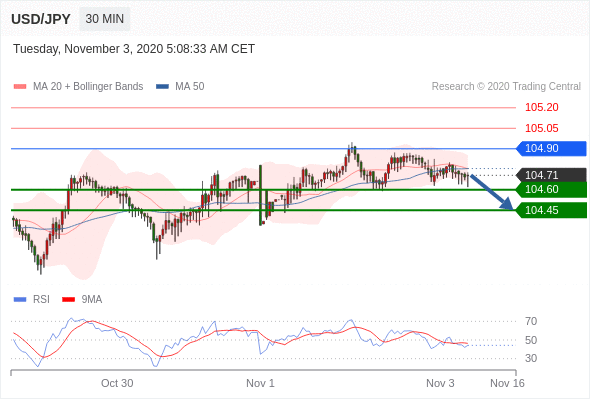
Task: Click the Nov 16 date axis label
Action: point(507,383)
